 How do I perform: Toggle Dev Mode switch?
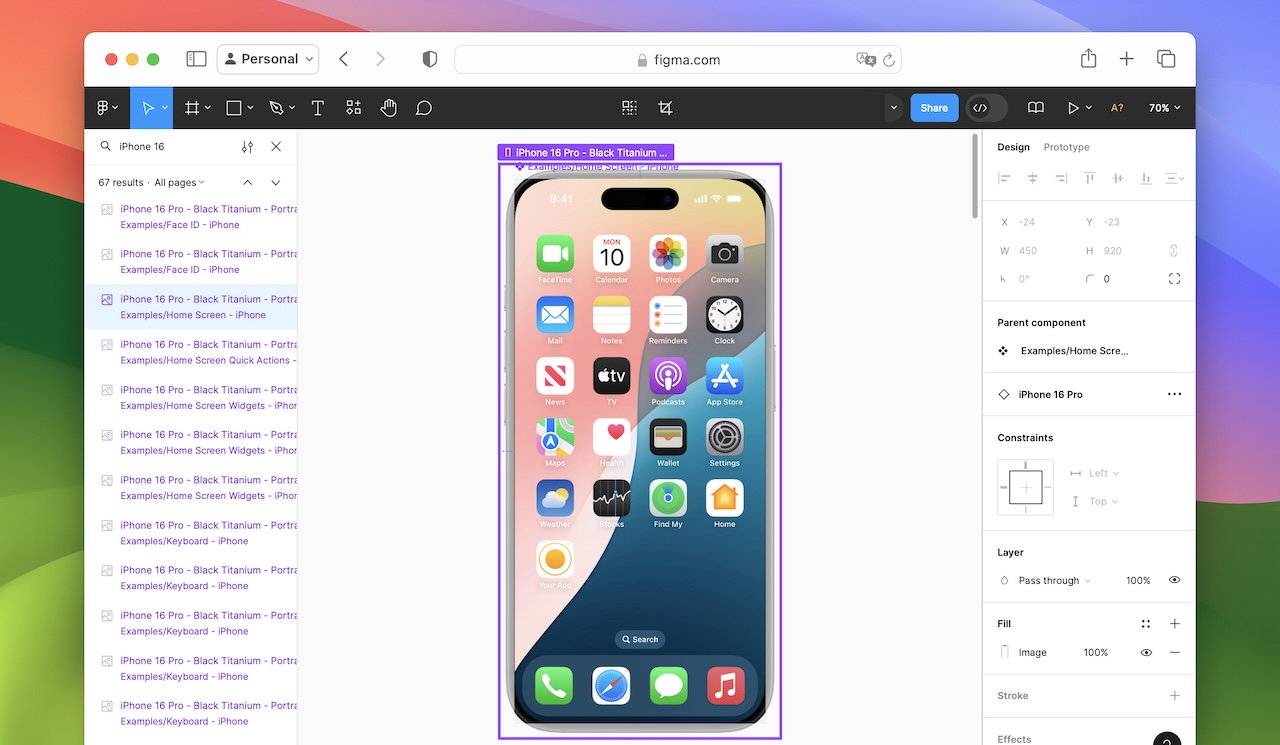(x=987, y=108)
